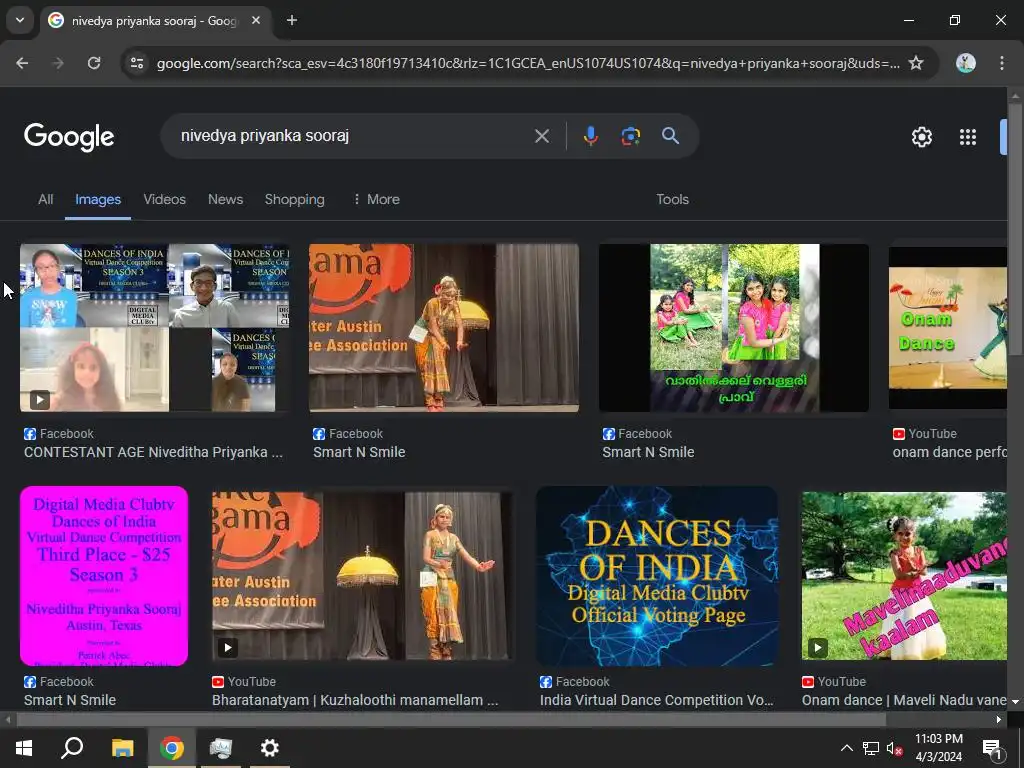Click the search query input field
The height and width of the screenshot is (768, 1024).
point(349,136)
